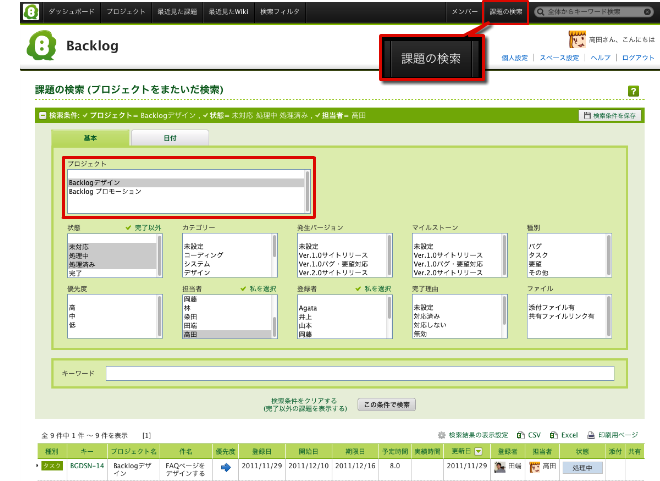Viewport: 660px width, 481px height.
Task: Switch to the 日付 tab
Action: (170, 138)
